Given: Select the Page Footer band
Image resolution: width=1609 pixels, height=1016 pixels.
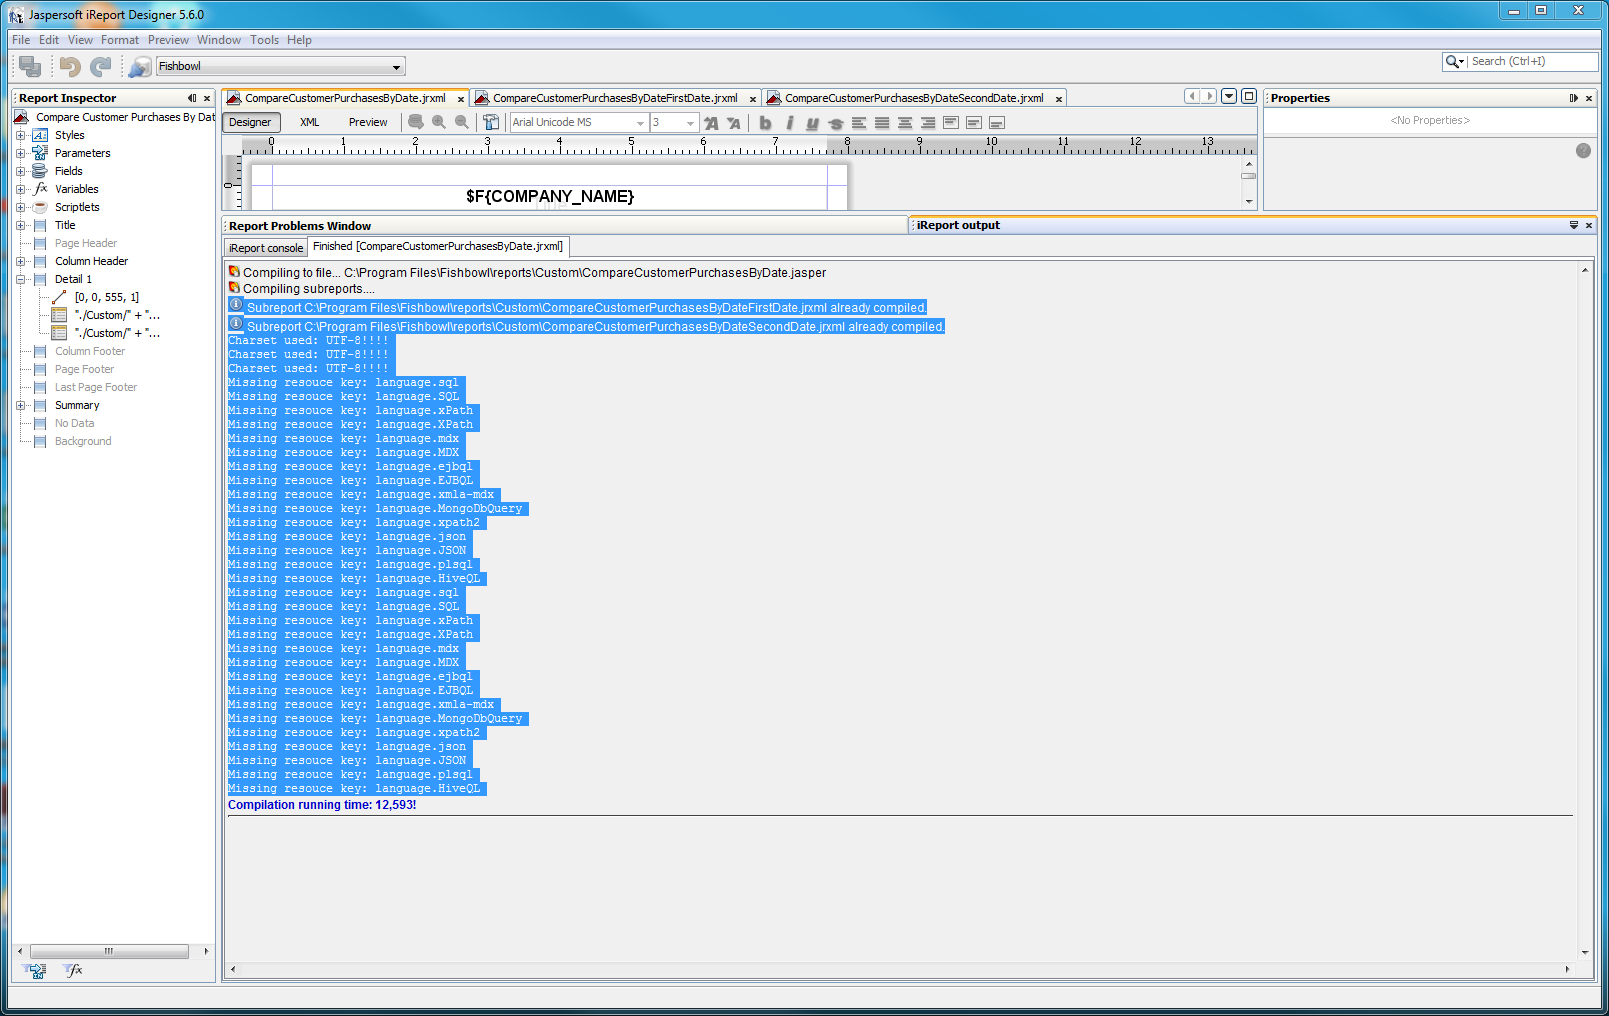Looking at the screenshot, I should 84,369.
